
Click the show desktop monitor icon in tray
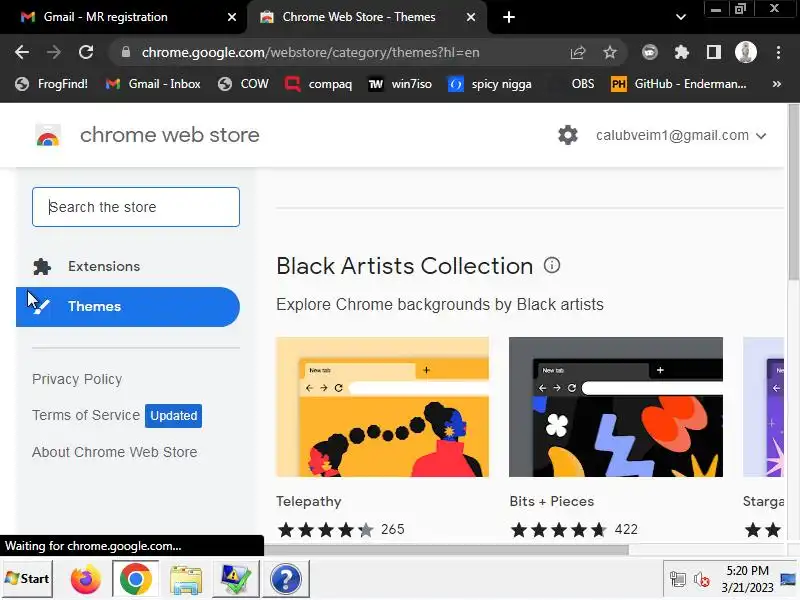(788, 580)
